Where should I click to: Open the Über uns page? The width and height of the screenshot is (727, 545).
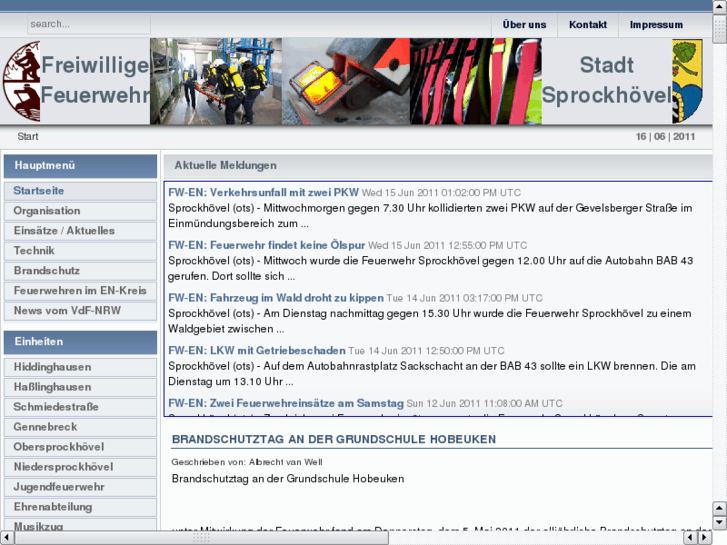point(524,25)
